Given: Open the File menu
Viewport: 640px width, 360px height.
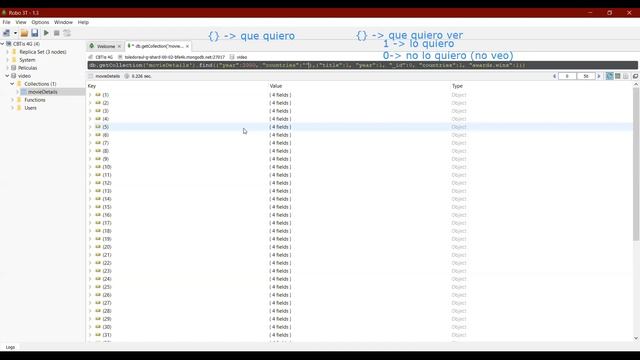Looking at the screenshot, I should 7,22.
